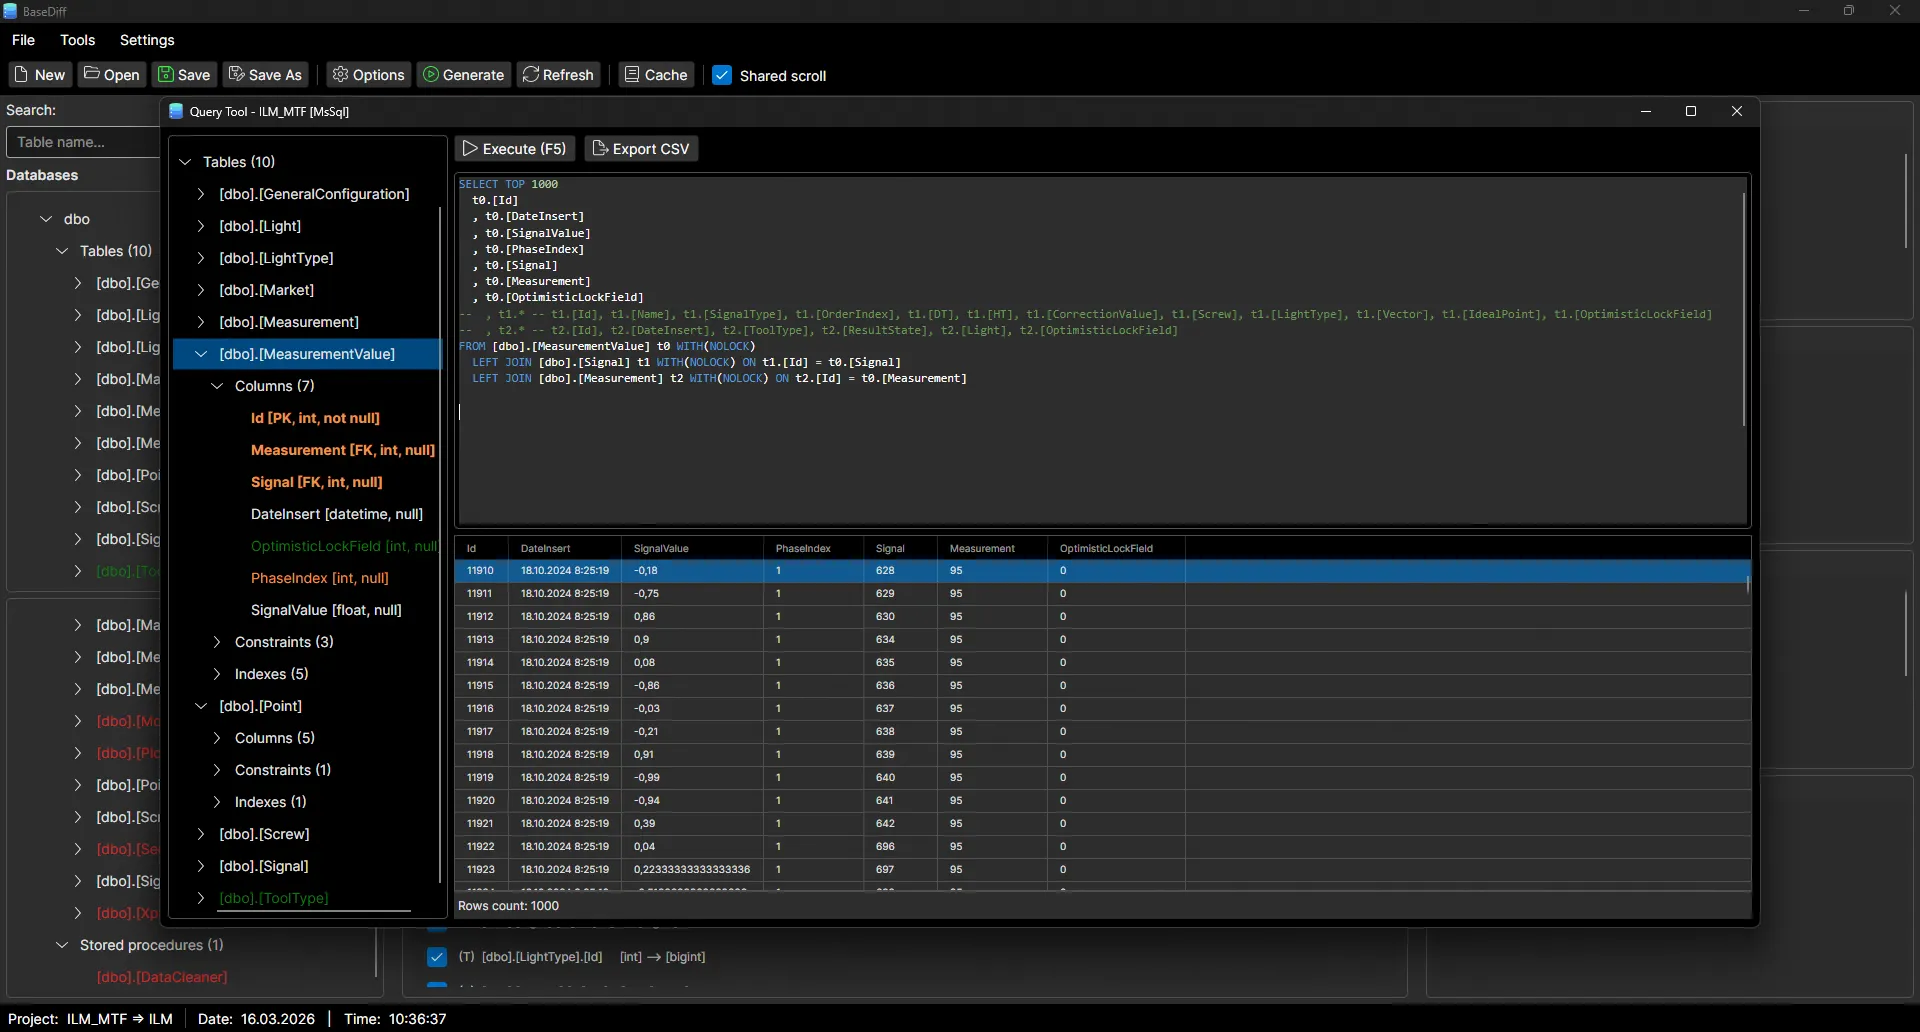The height and width of the screenshot is (1032, 1920).
Task: Uncheck the [dbo].[LightType].[Id] migration entry
Action: 437,957
